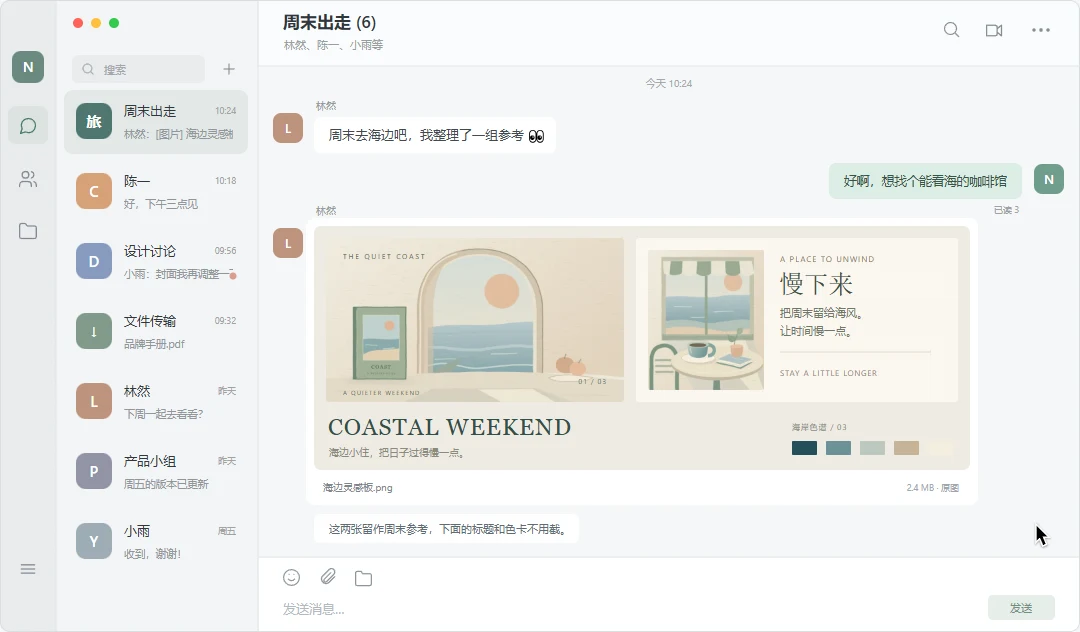The image size is (1080, 632).
Task: Open the hamburger menu at sidebar bottom
Action: pyautogui.click(x=28, y=569)
